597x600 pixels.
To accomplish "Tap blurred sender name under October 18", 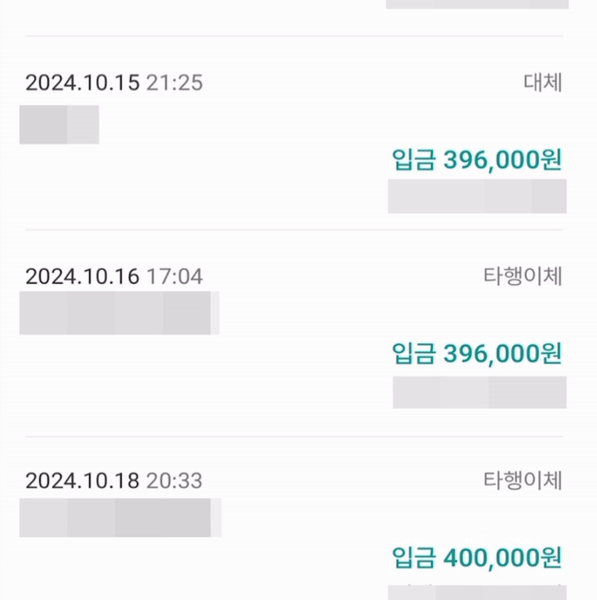I will pyautogui.click(x=120, y=517).
